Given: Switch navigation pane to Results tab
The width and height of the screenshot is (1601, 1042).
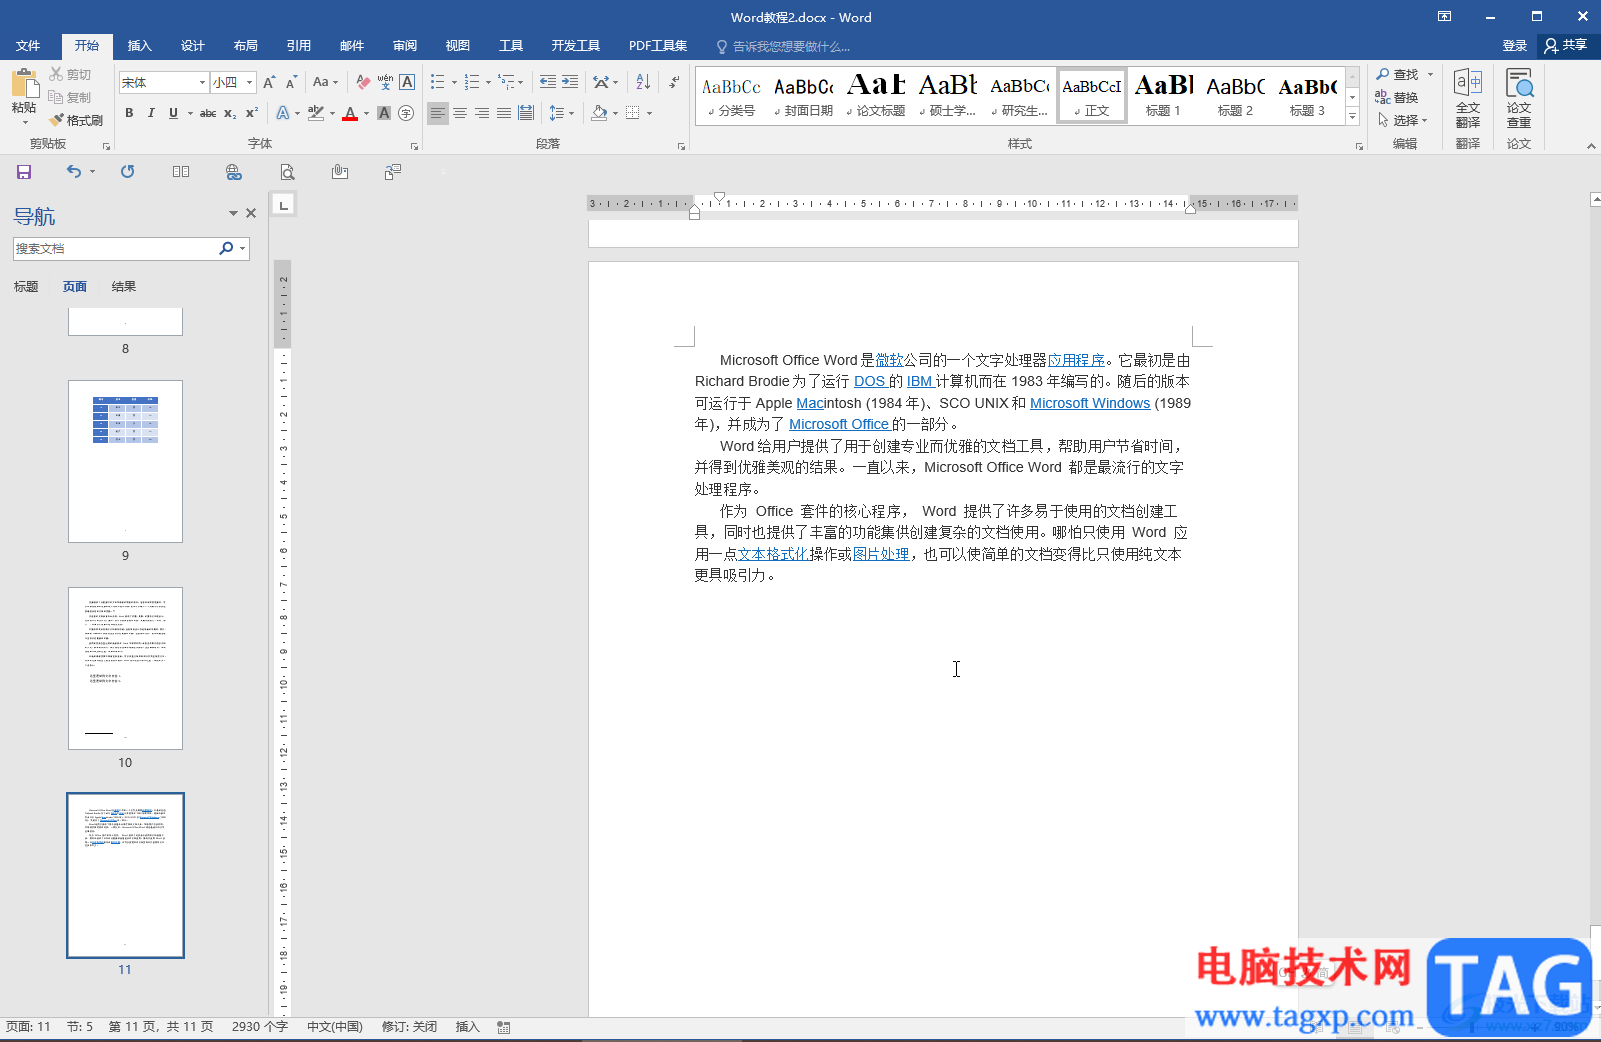Looking at the screenshot, I should coord(124,287).
